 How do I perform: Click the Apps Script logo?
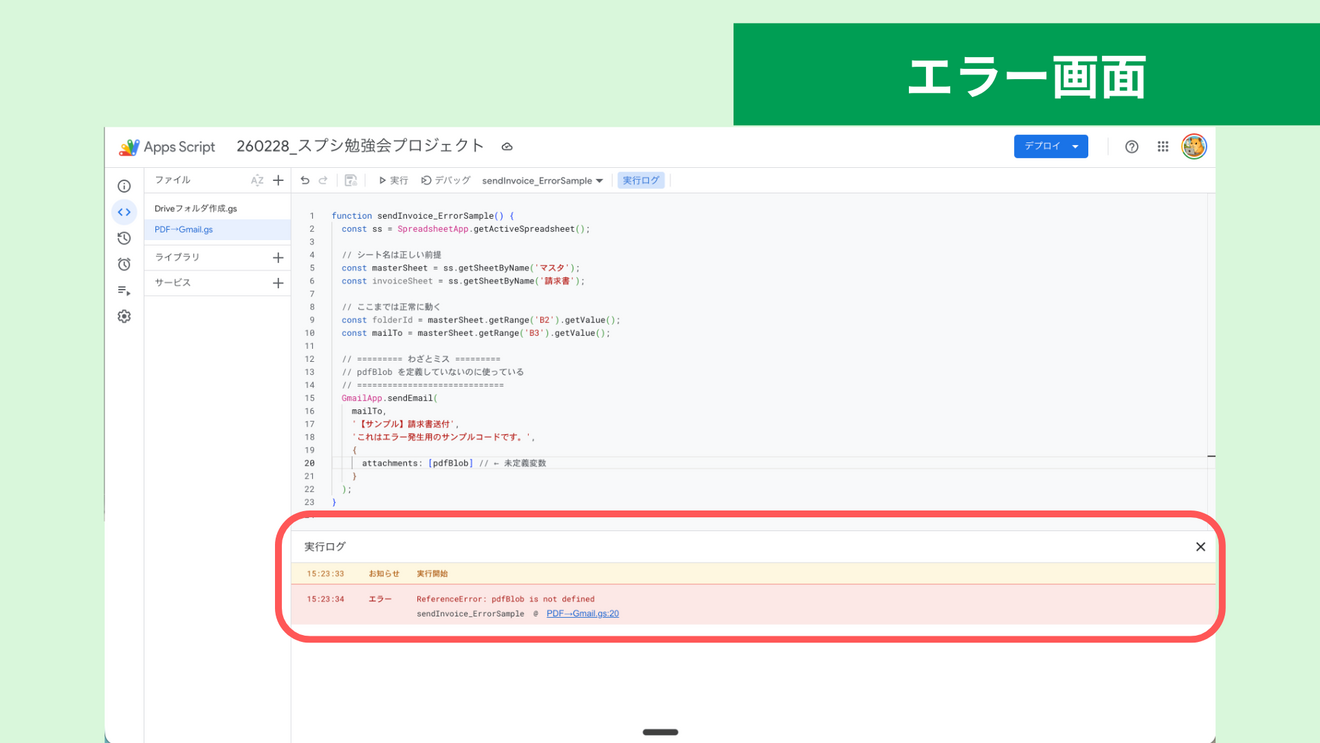tap(167, 147)
